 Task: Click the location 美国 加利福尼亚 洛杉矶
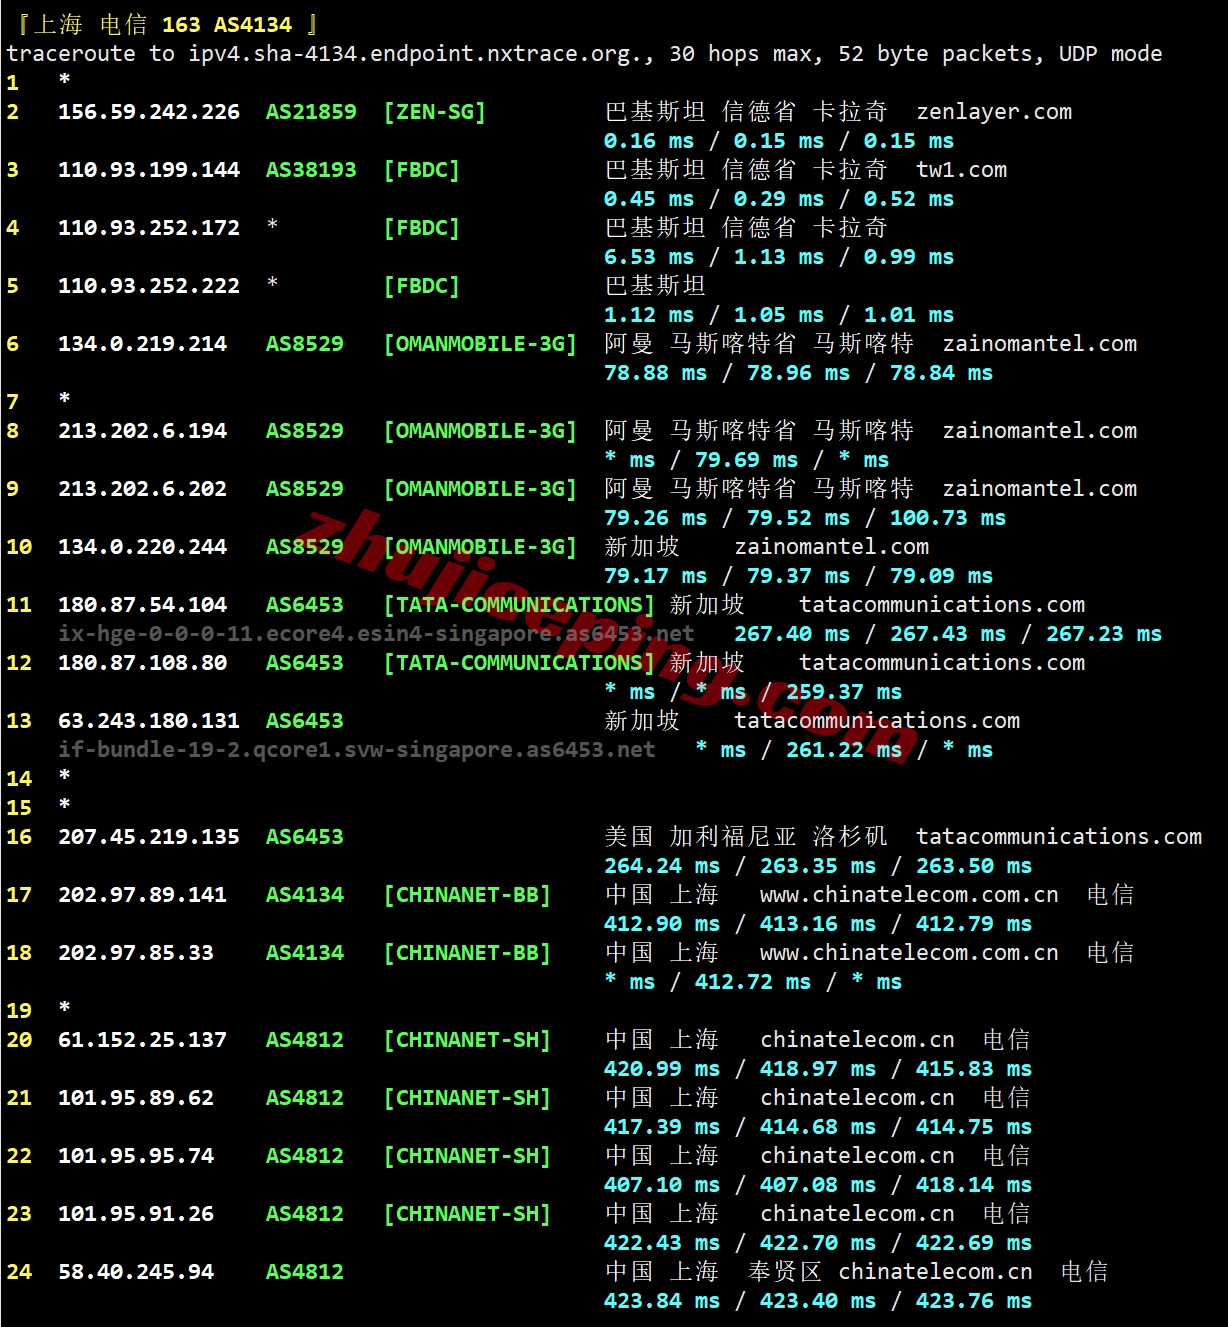(746, 837)
